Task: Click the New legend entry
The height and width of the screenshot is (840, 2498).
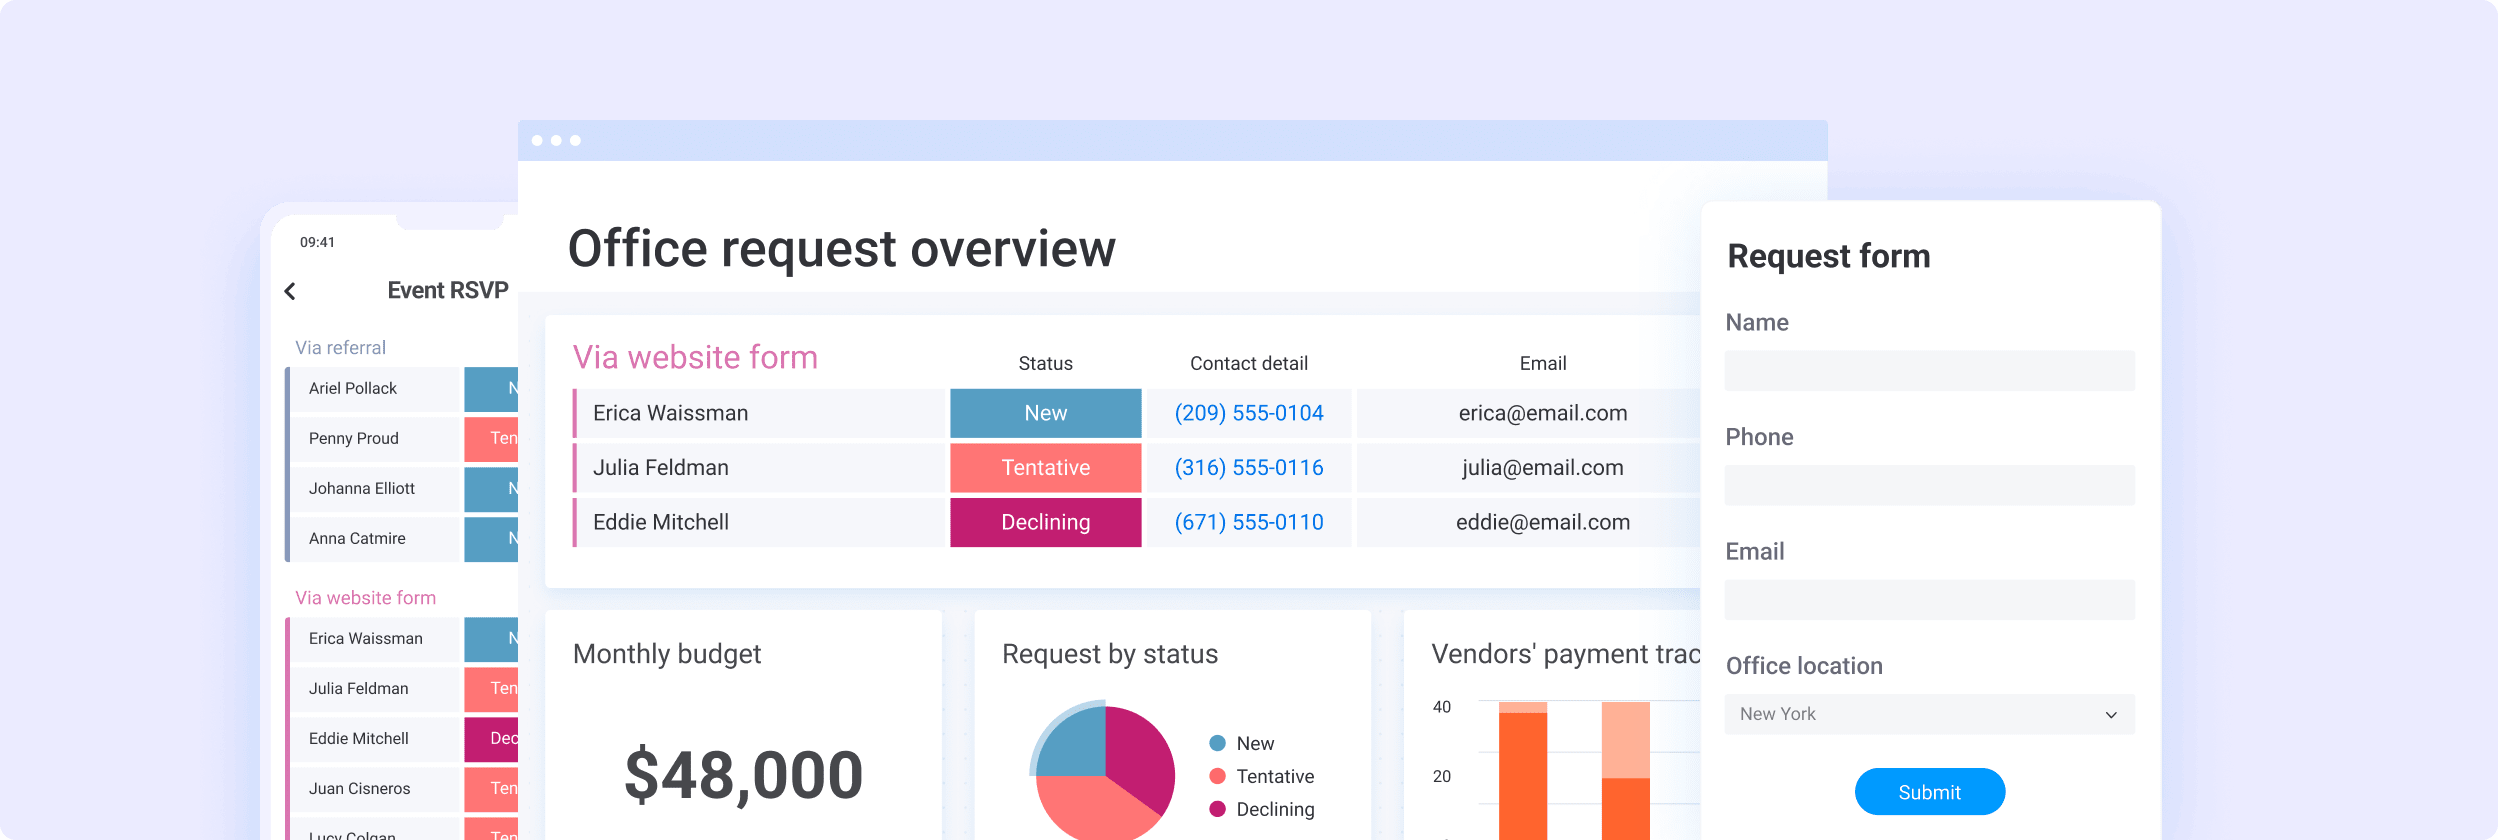Action: [x=1242, y=743]
